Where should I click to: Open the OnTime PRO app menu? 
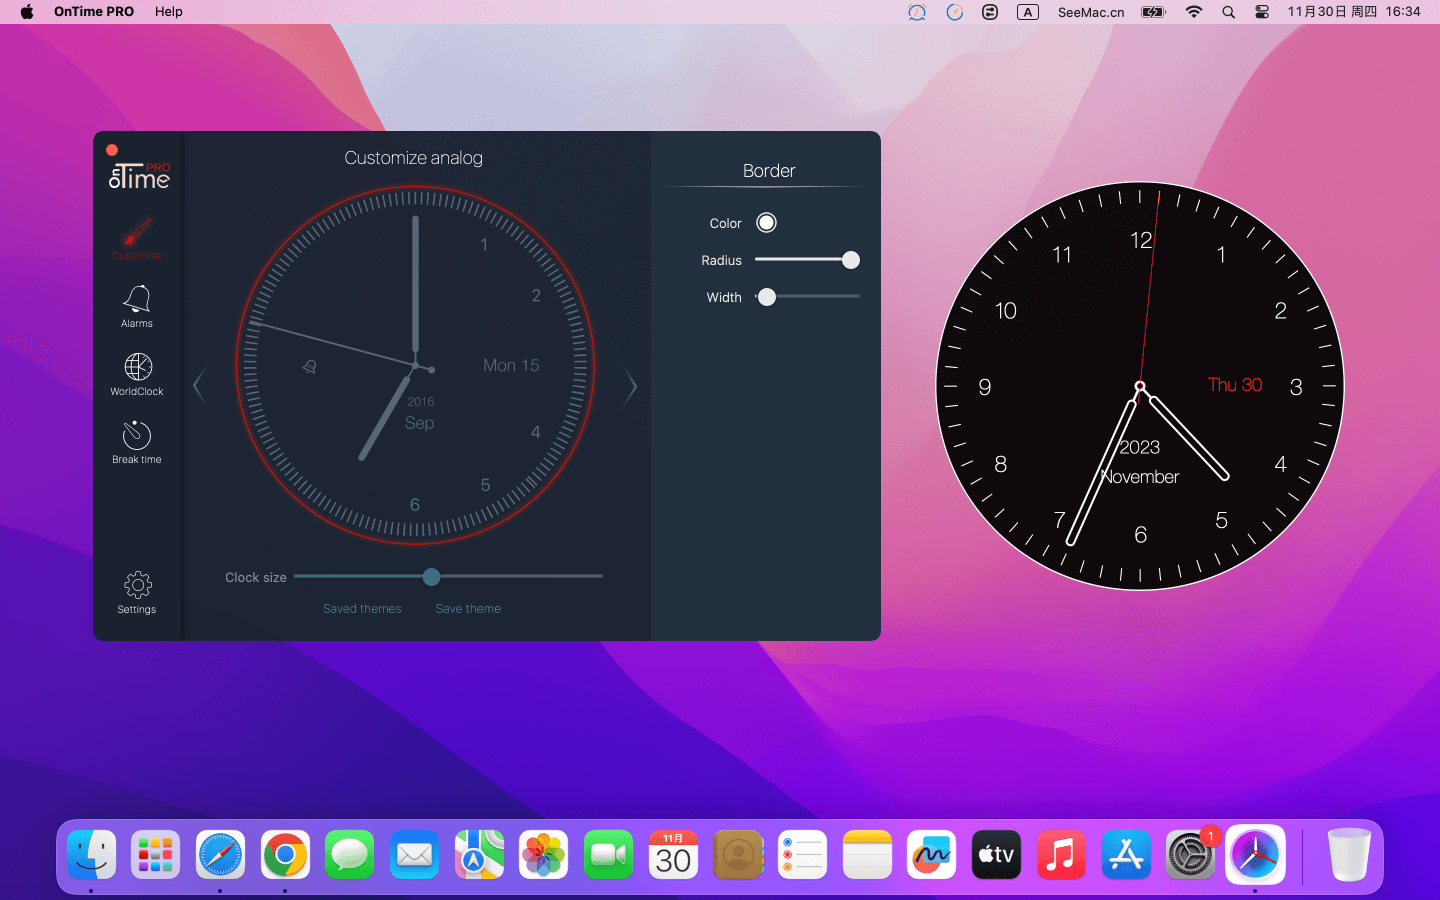click(x=94, y=12)
